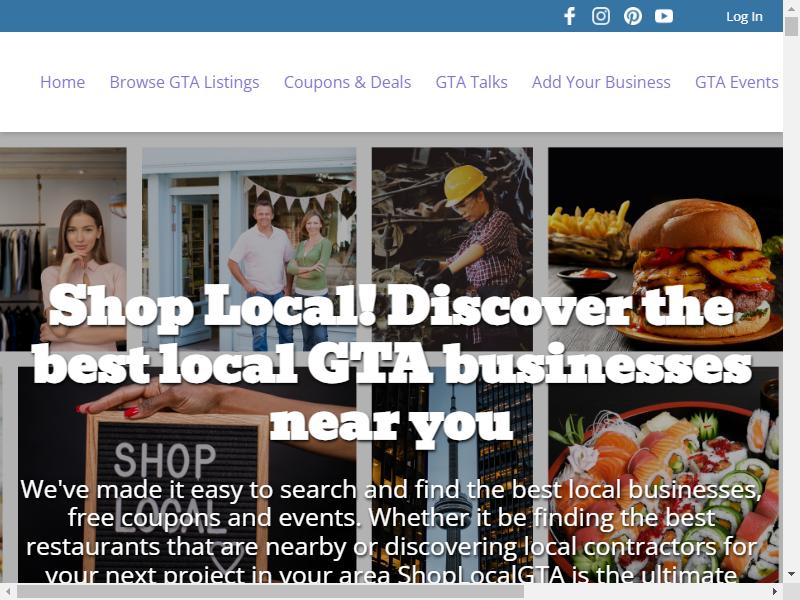Go to Home menu item
The width and height of the screenshot is (800, 600).
tap(63, 82)
